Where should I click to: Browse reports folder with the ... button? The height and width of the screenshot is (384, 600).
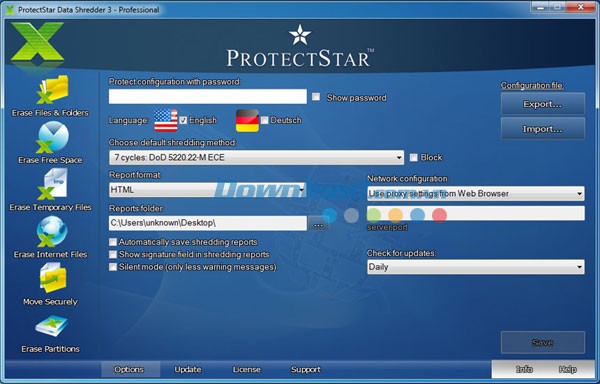tap(318, 225)
